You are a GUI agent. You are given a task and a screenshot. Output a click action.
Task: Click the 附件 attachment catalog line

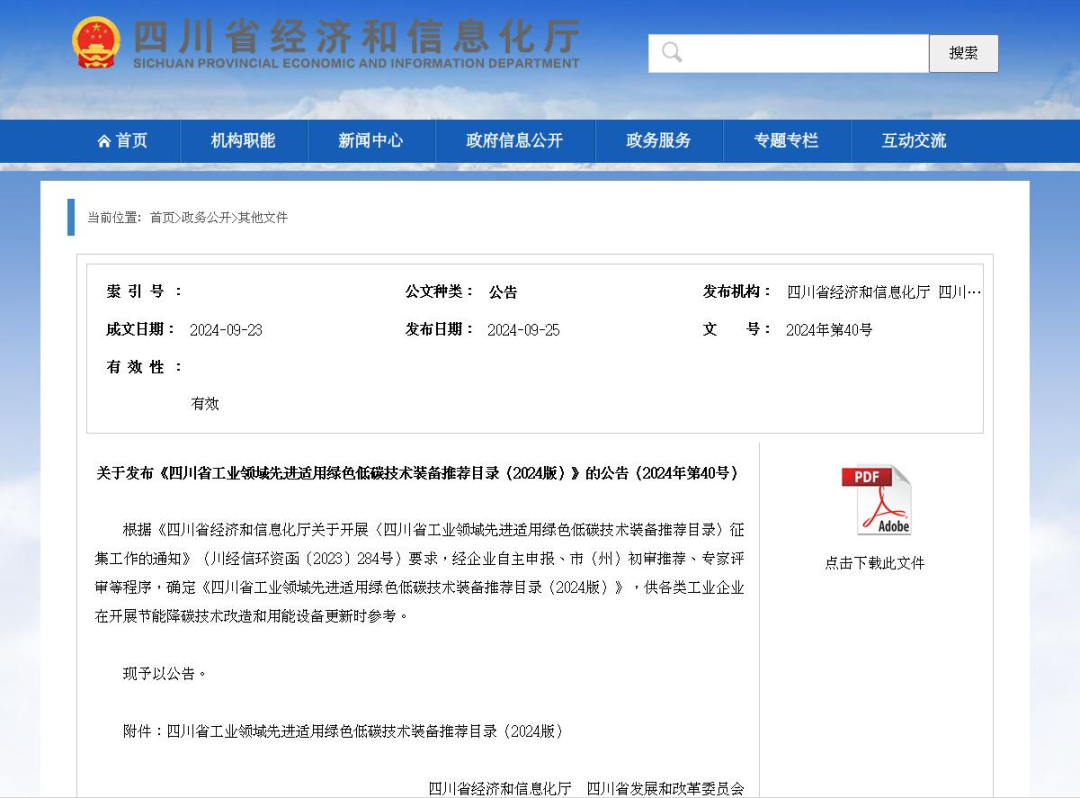click(343, 731)
